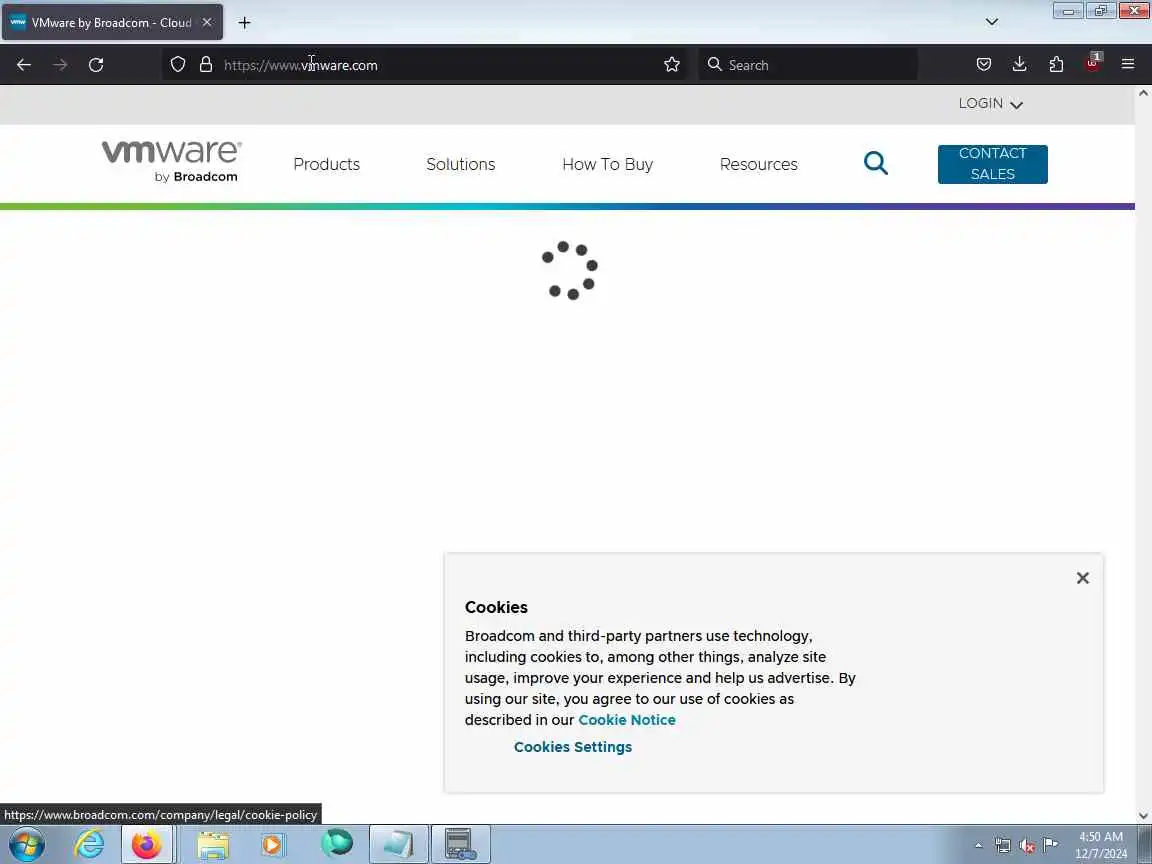
Task: Open the Solutions menu
Action: pyautogui.click(x=461, y=165)
